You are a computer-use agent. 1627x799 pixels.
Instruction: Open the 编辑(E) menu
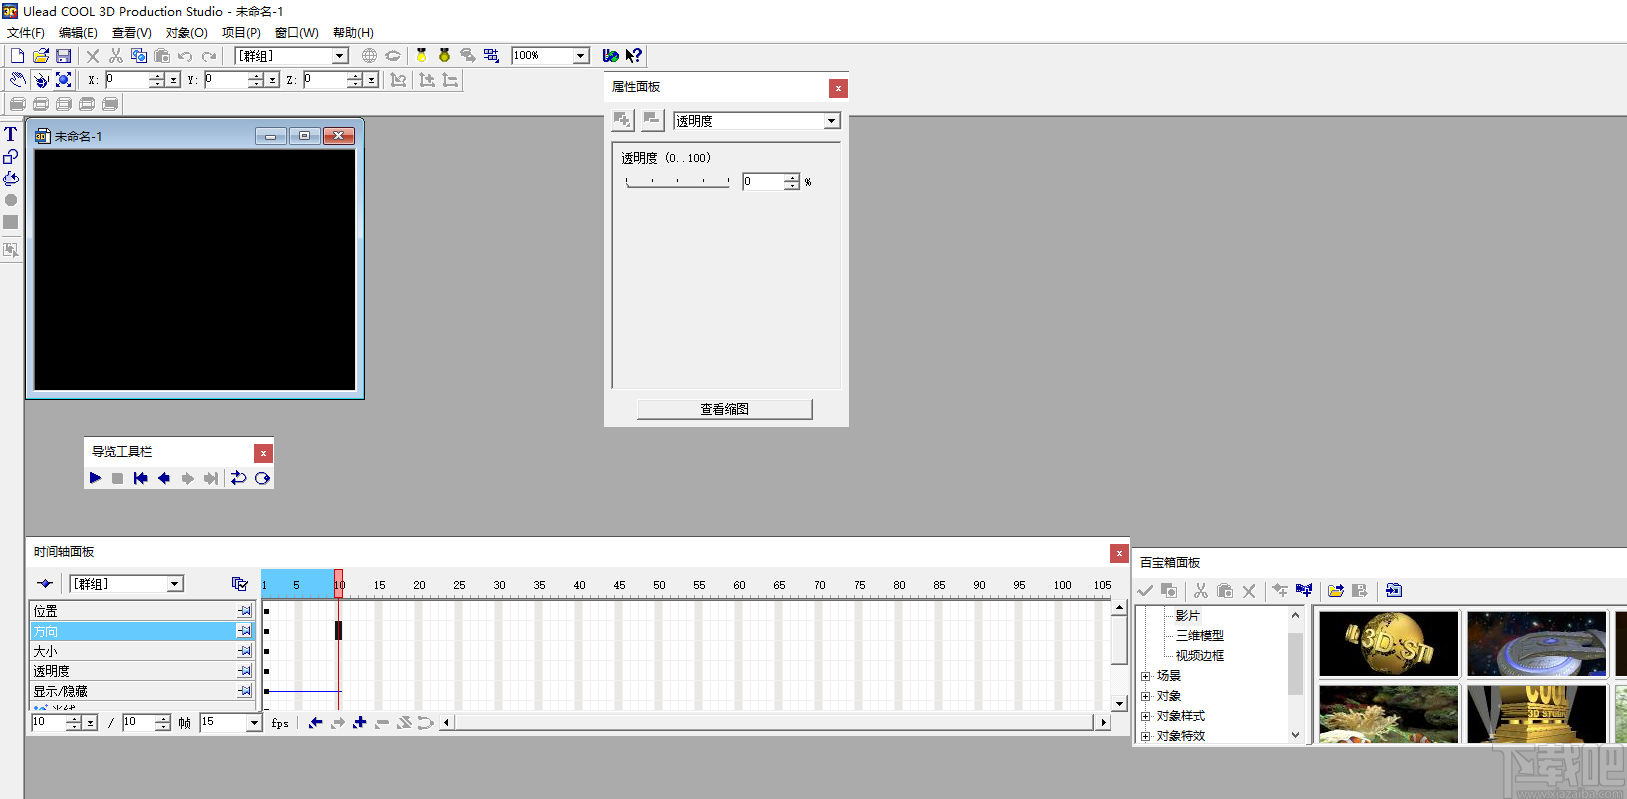(x=78, y=33)
